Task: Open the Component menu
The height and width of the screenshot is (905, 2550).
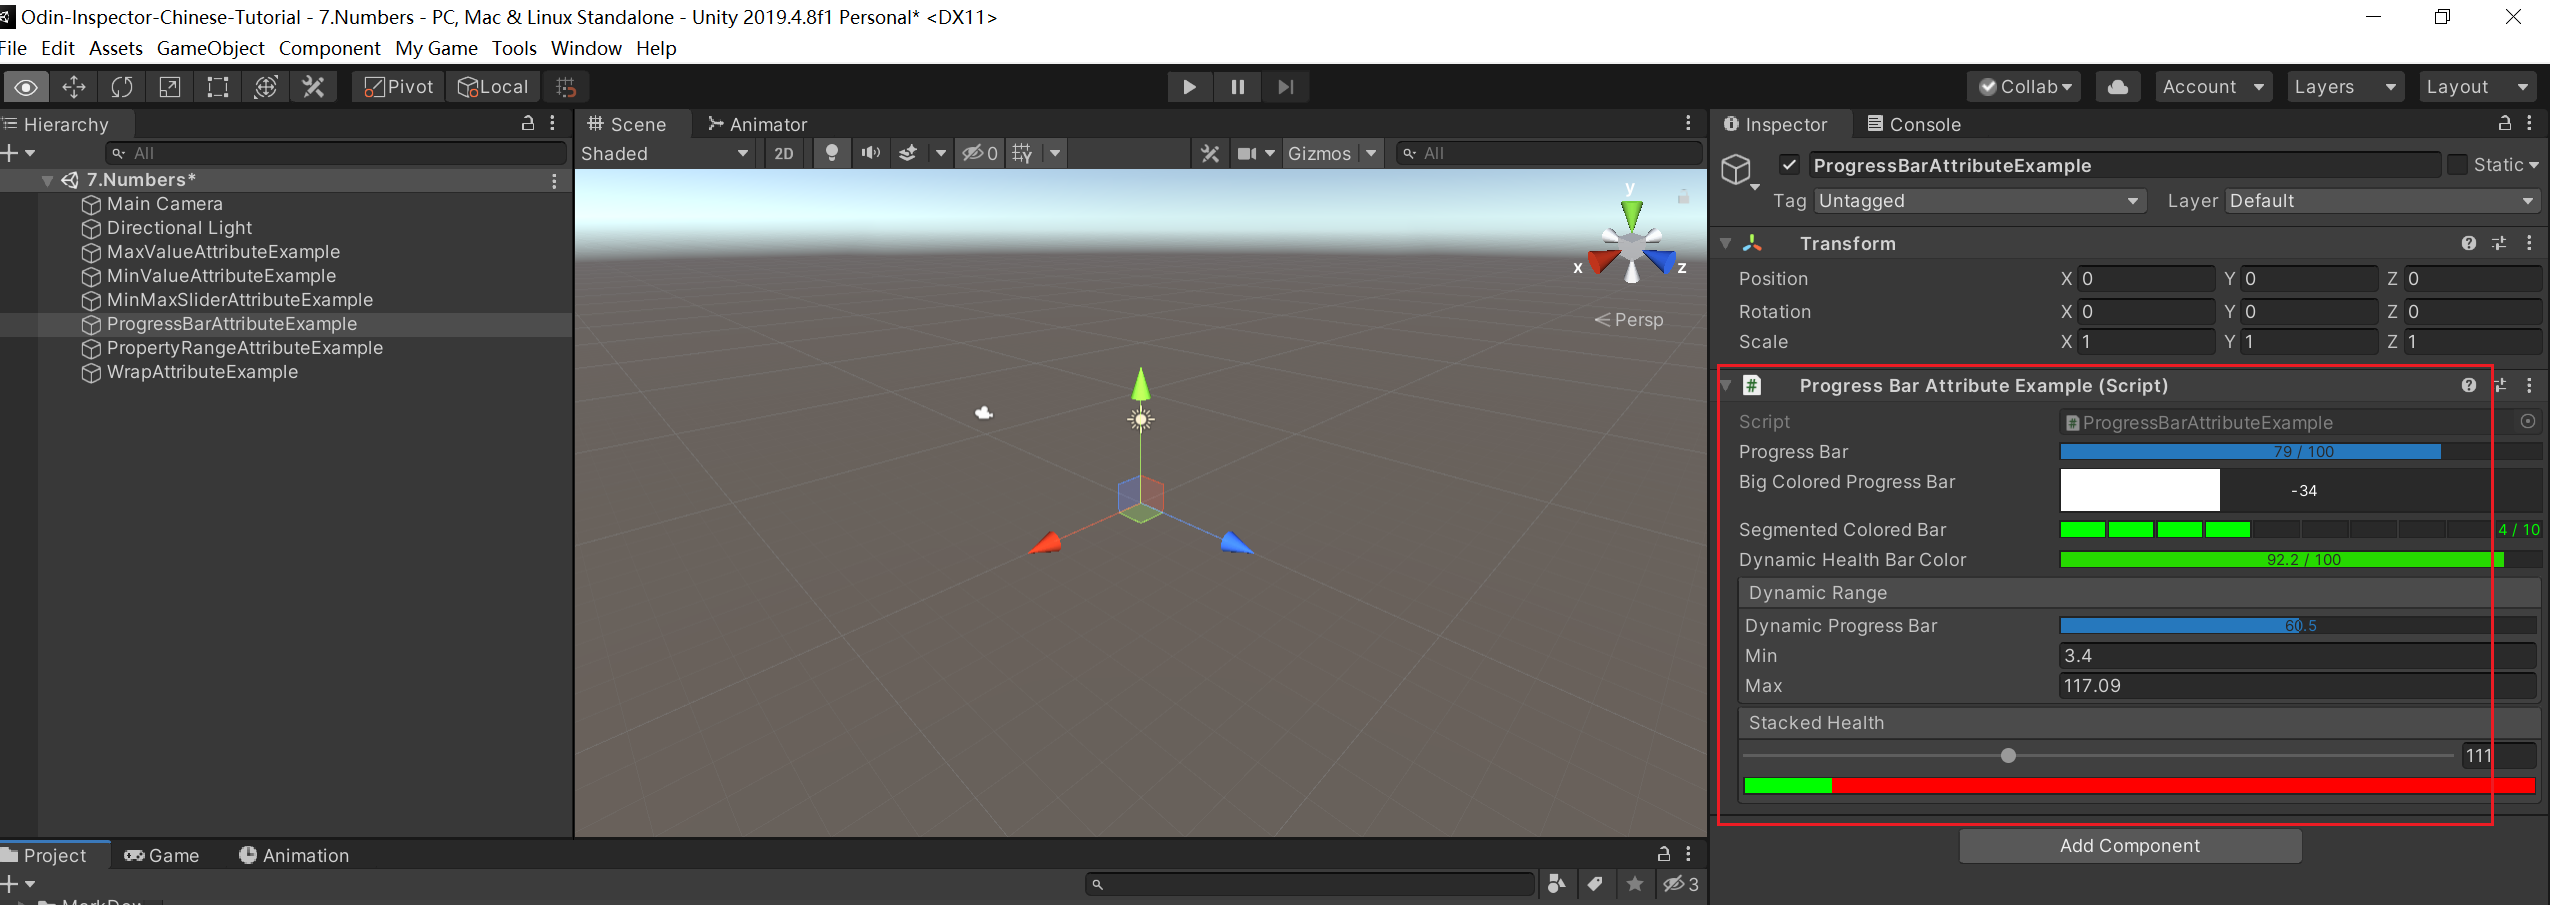Action: pyautogui.click(x=329, y=48)
